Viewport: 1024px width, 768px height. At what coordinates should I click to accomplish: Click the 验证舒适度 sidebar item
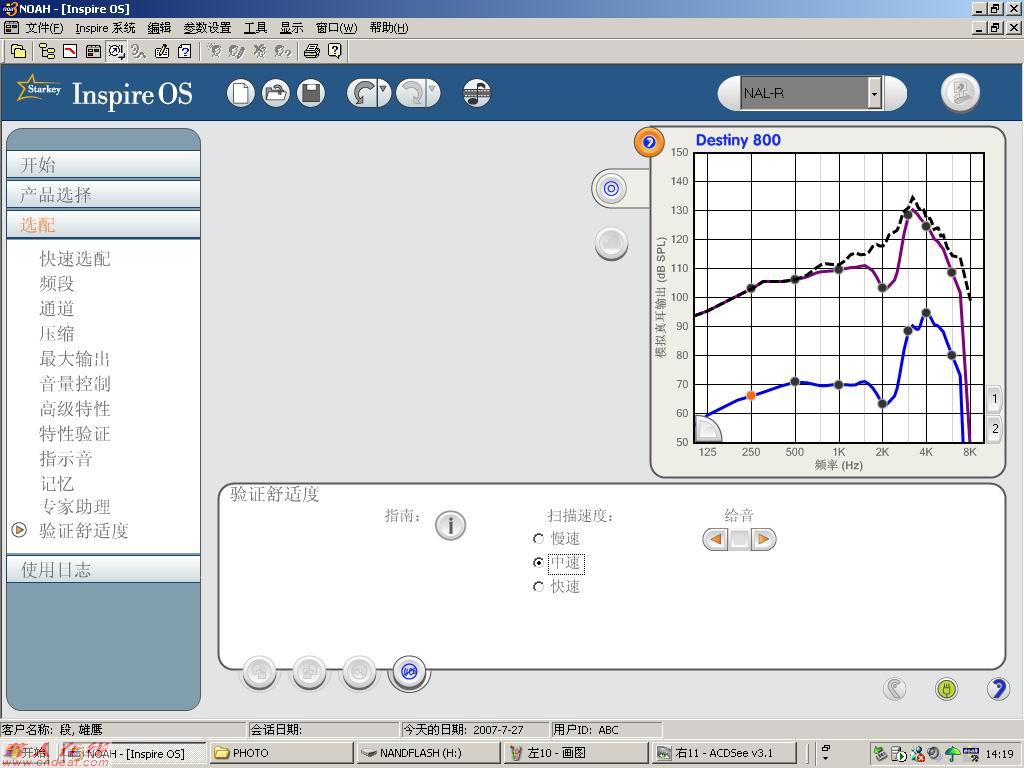(x=84, y=531)
